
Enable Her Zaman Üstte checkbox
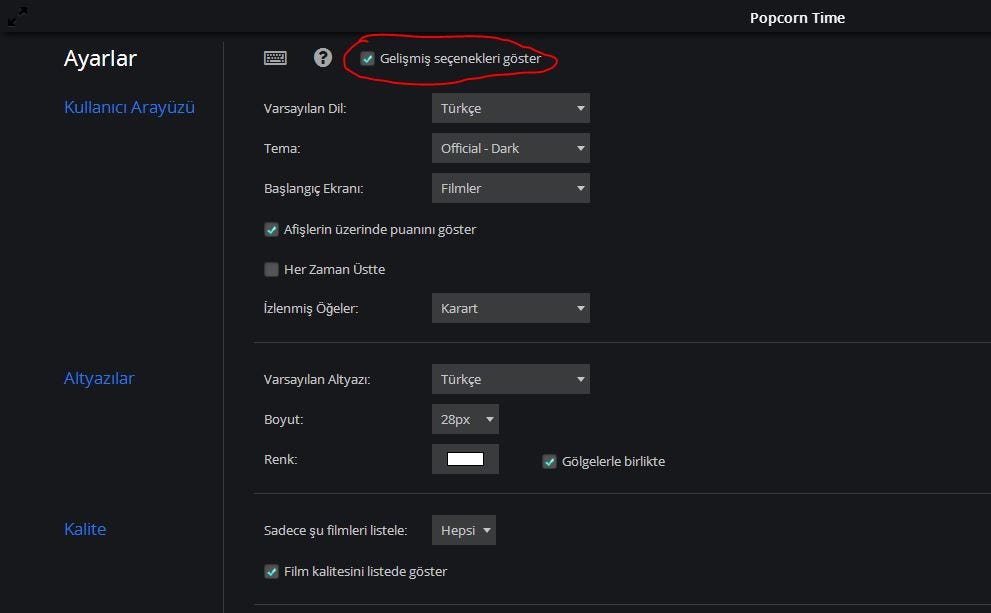click(271, 269)
